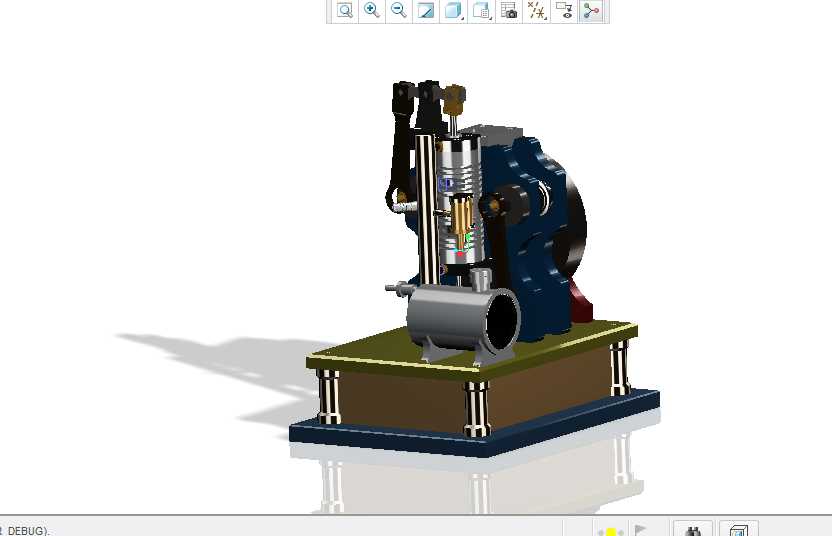The image size is (832, 536).
Task: Open the View Manager camera icon
Action: [509, 10]
